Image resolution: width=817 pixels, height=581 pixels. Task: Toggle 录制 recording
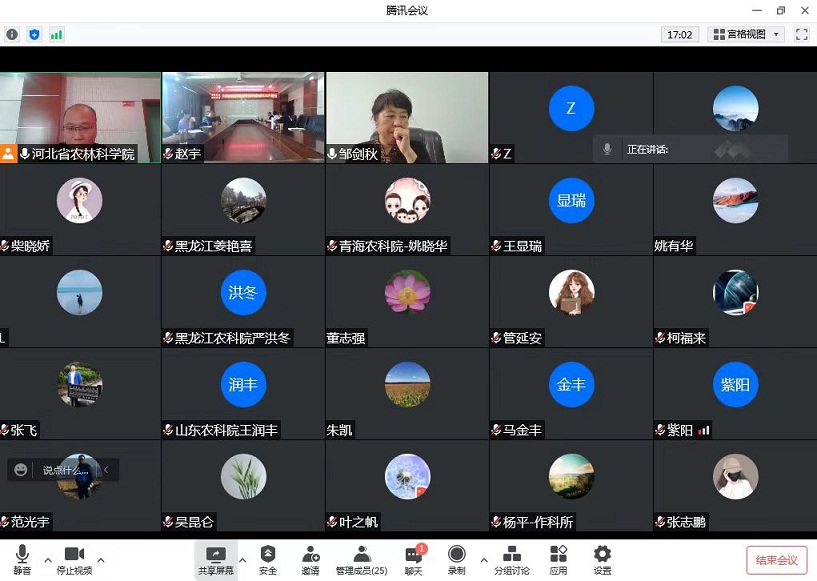(x=456, y=559)
